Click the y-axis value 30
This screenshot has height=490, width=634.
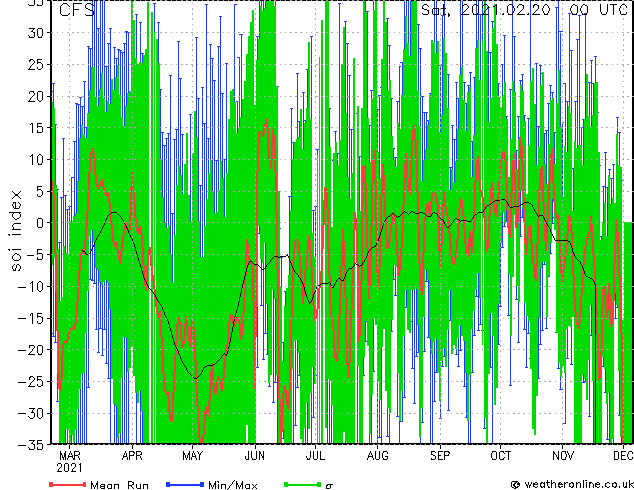[x=36, y=33]
